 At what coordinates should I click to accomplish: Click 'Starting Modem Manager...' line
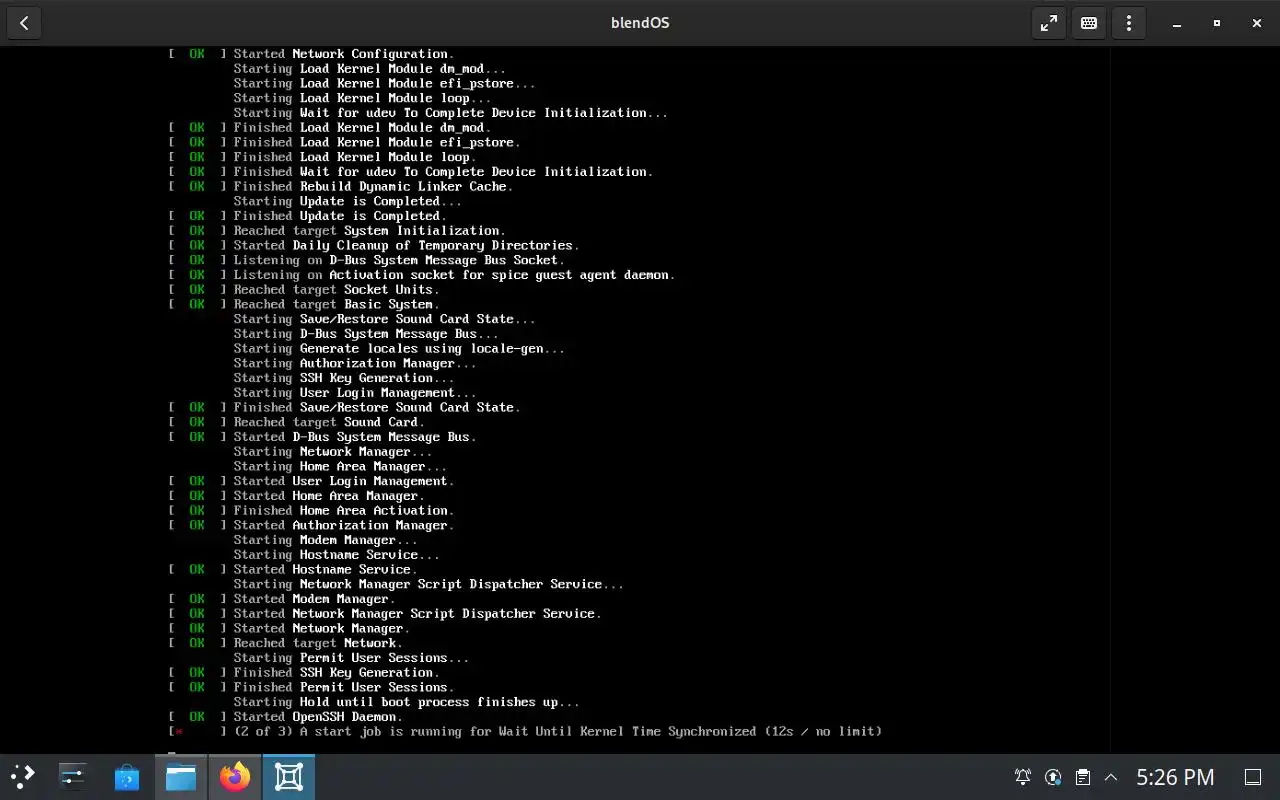[325, 540]
